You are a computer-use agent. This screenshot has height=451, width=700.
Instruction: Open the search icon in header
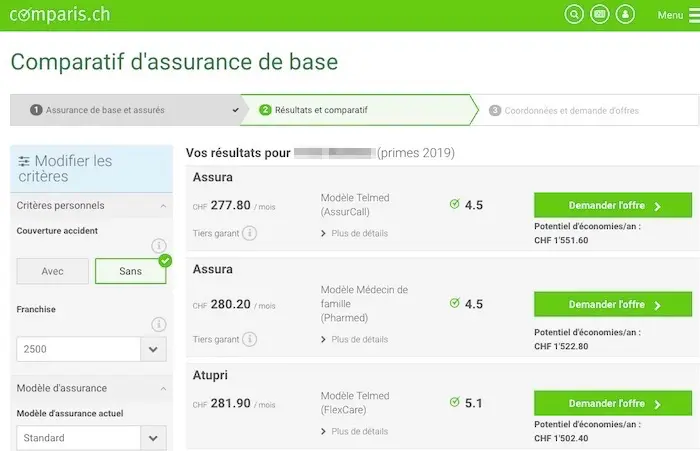574,14
